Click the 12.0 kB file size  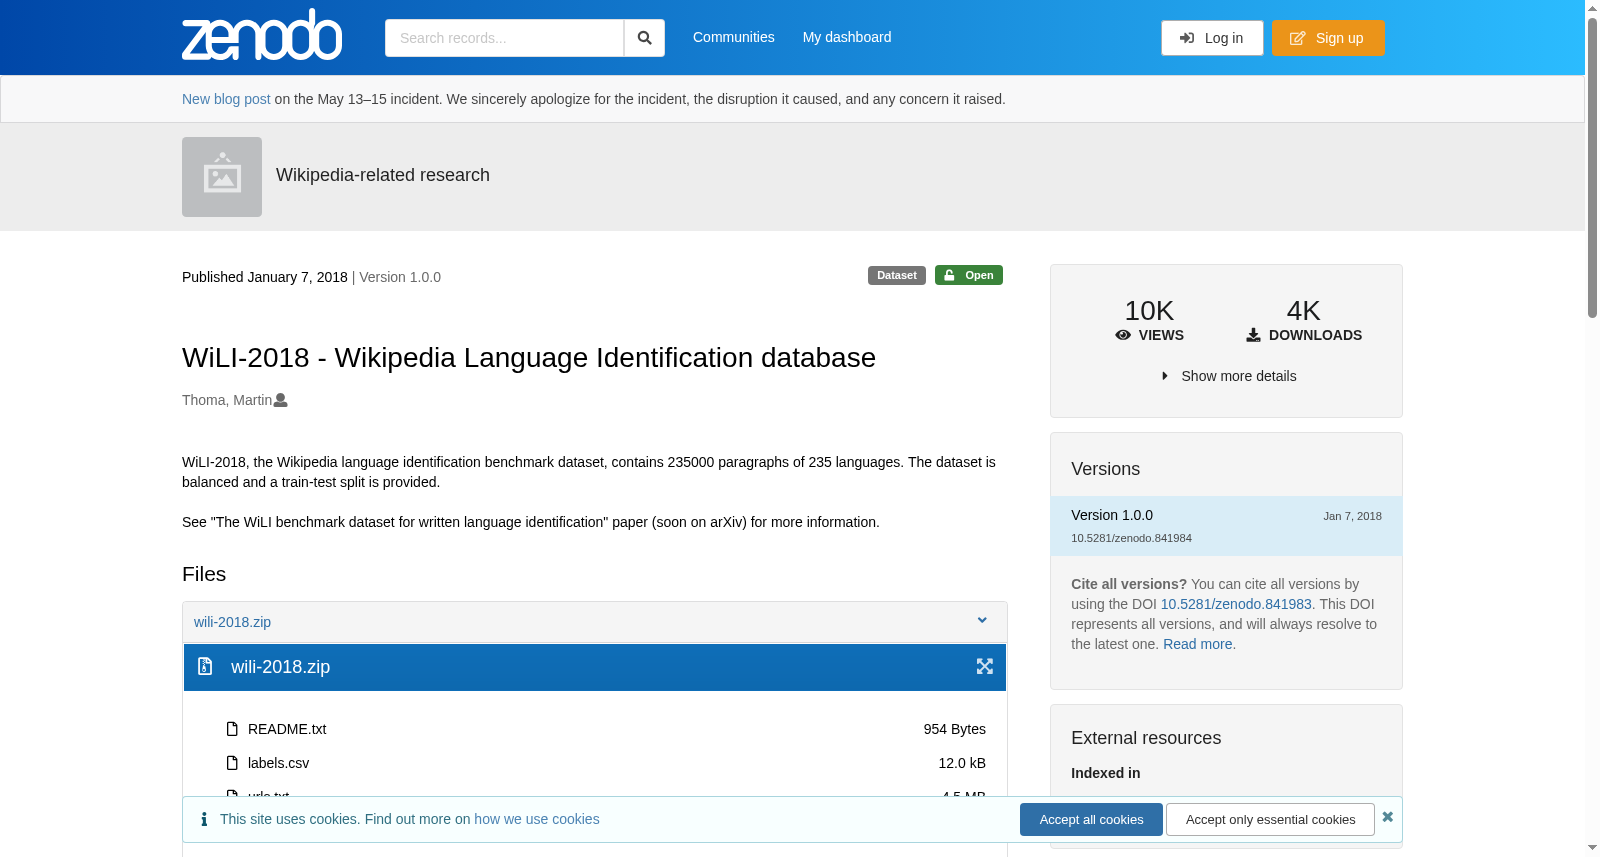click(x=962, y=763)
